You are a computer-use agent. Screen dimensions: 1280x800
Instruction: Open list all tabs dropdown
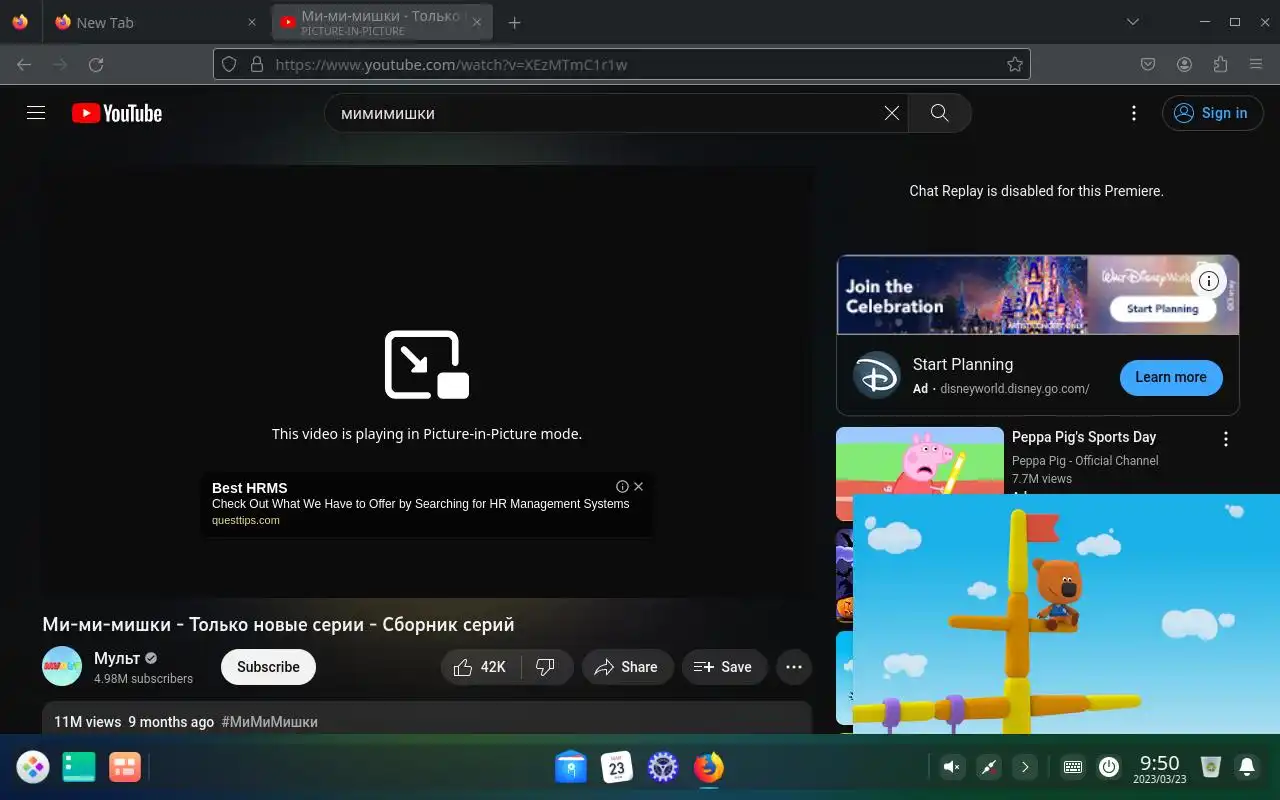point(1132,22)
